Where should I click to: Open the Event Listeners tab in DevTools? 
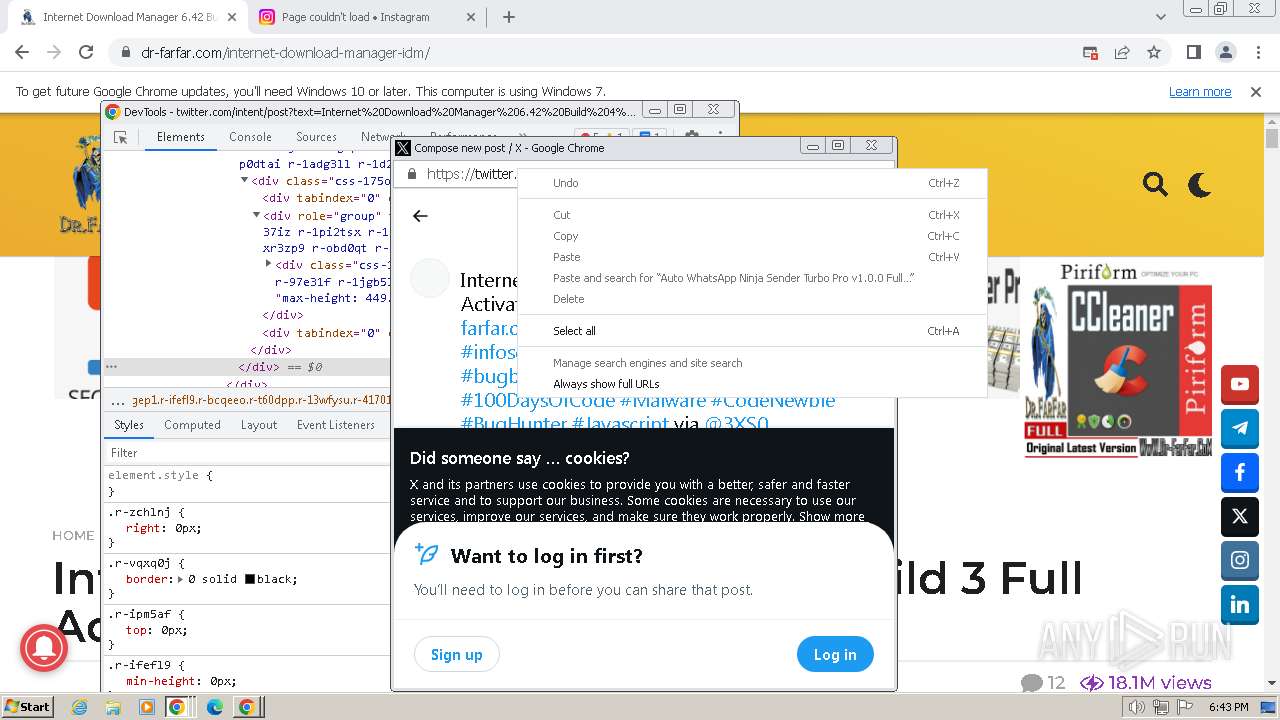pyautogui.click(x=336, y=425)
